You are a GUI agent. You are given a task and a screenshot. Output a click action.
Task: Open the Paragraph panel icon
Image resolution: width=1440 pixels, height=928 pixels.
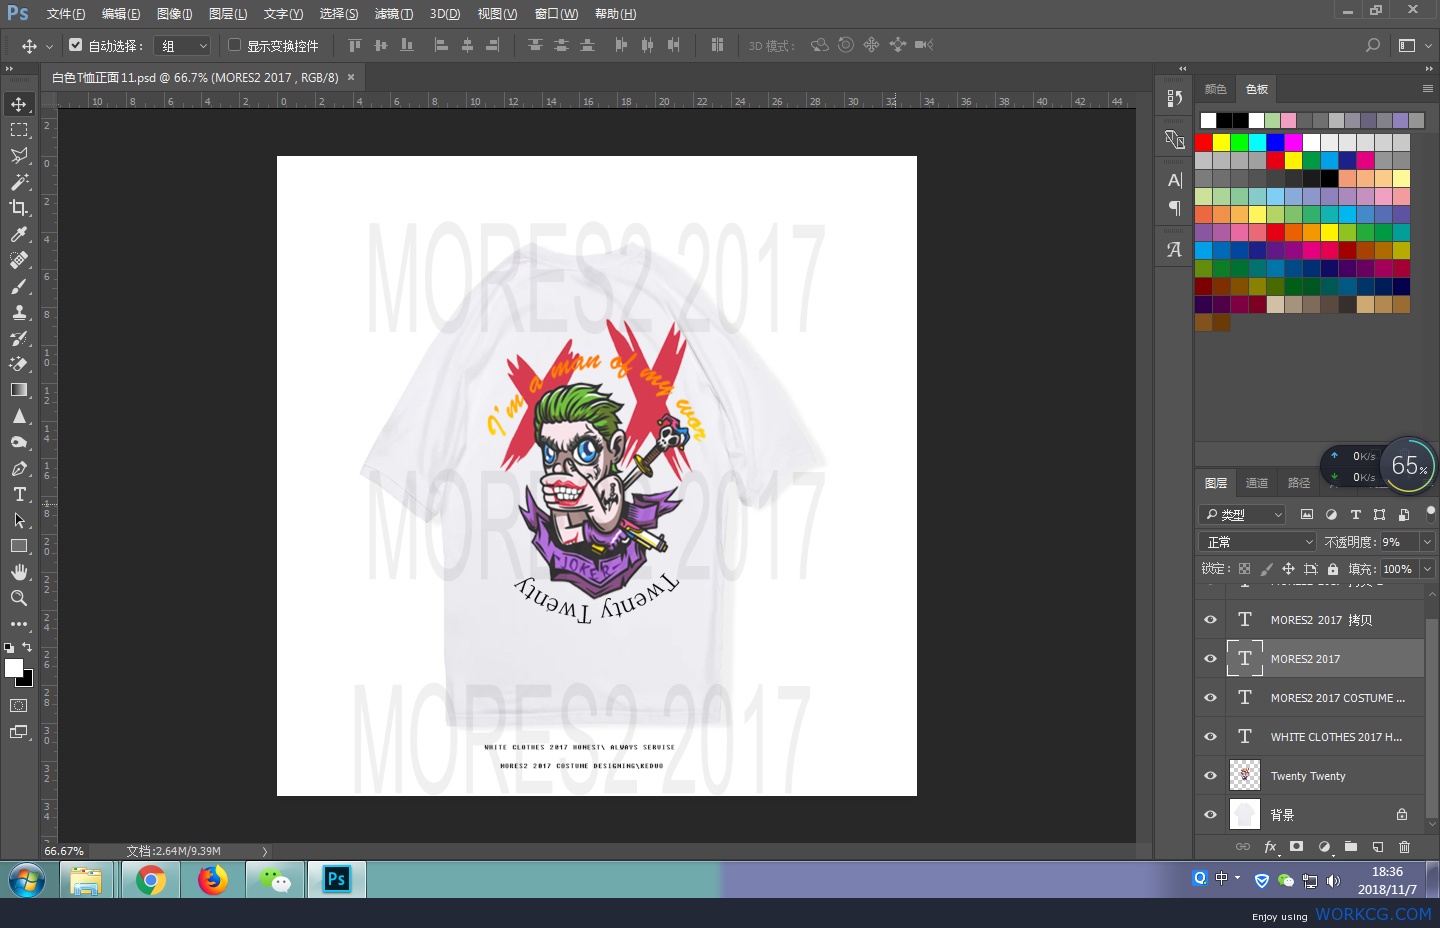[1175, 208]
